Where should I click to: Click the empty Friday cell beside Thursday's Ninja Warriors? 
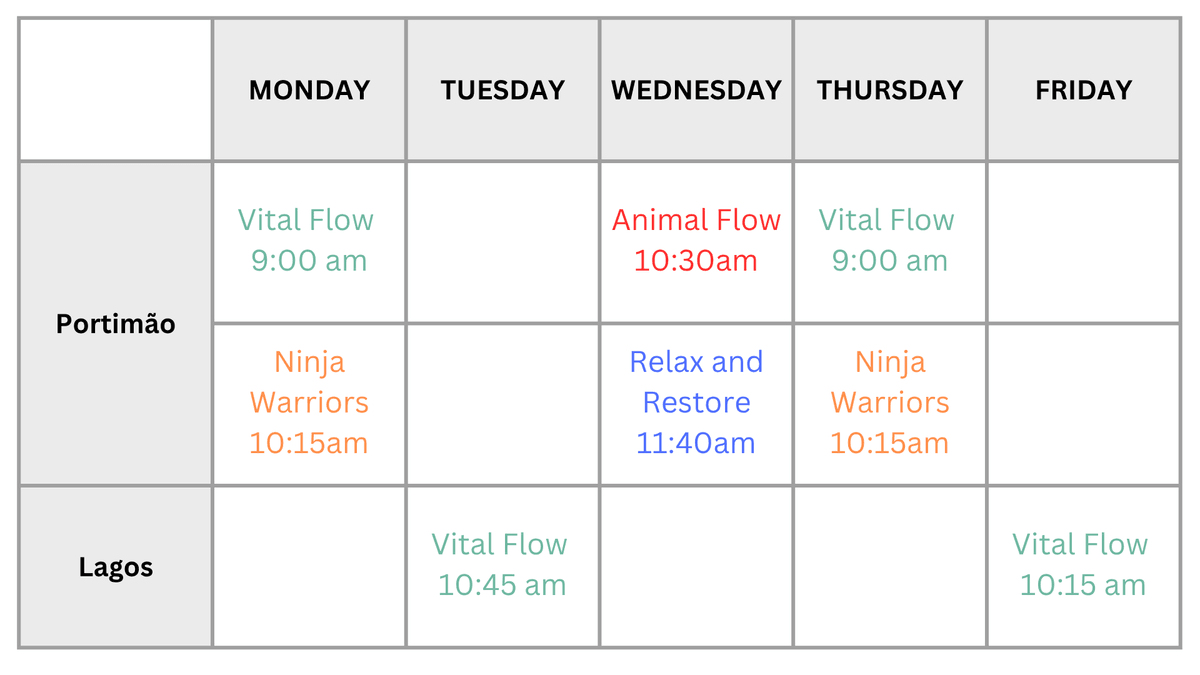coord(1083,404)
